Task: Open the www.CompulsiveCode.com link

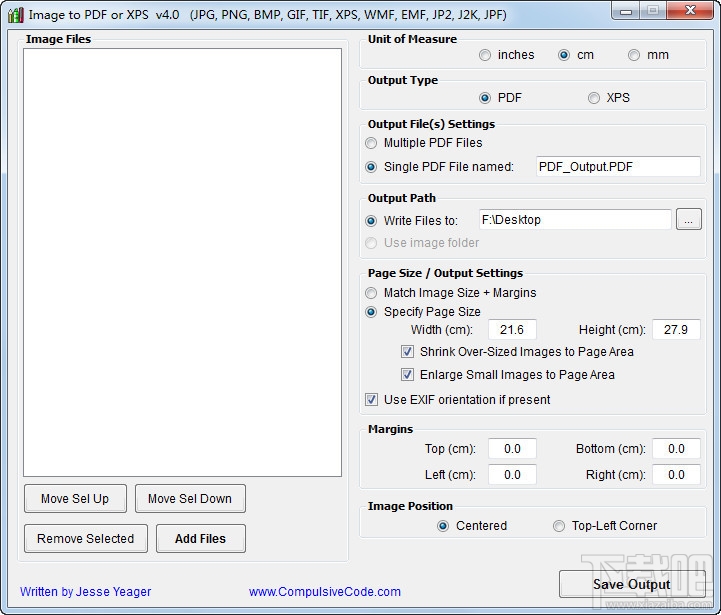Action: [x=325, y=592]
